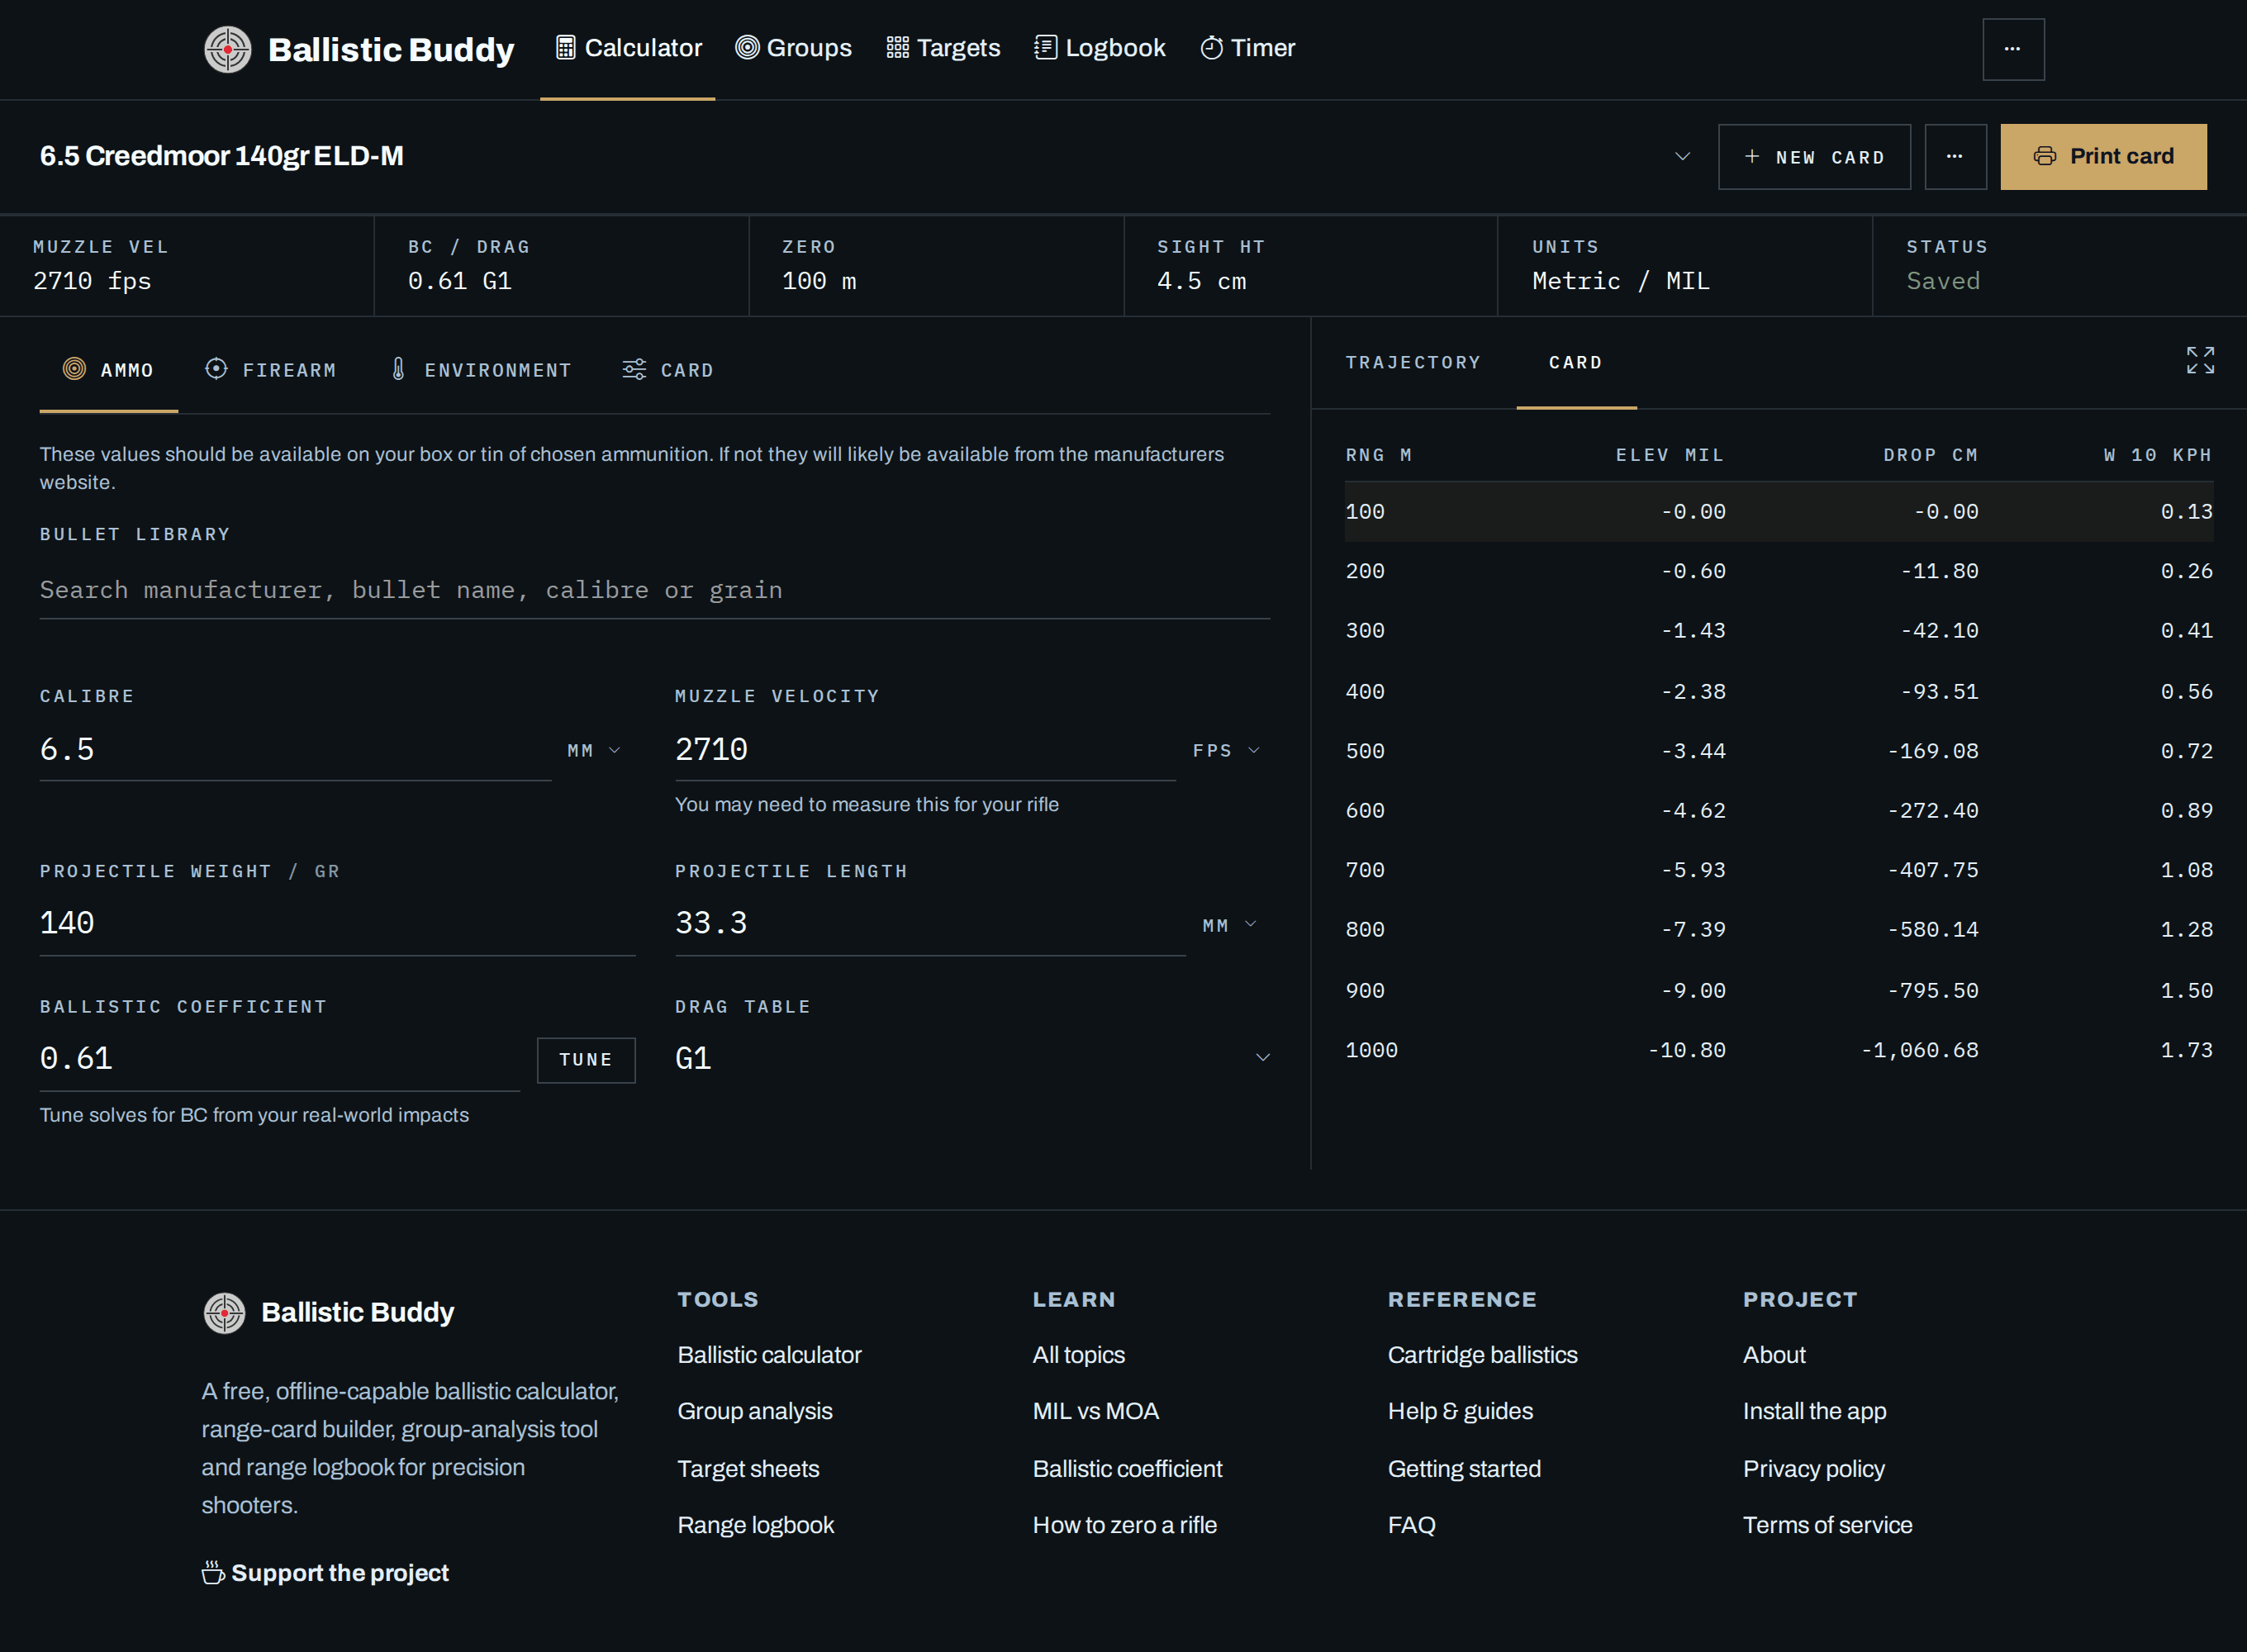Click the footer Ballistic Buddy logo icon
The width and height of the screenshot is (2247, 1652).
click(224, 1313)
